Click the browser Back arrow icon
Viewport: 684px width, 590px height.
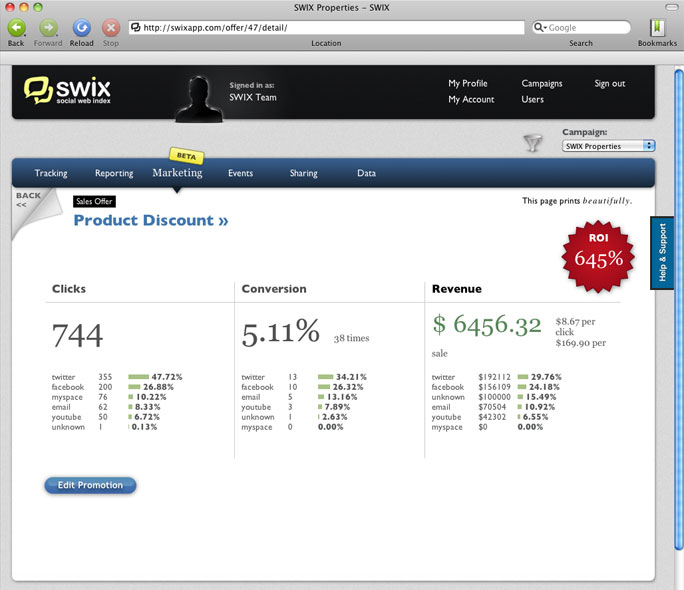(17, 28)
